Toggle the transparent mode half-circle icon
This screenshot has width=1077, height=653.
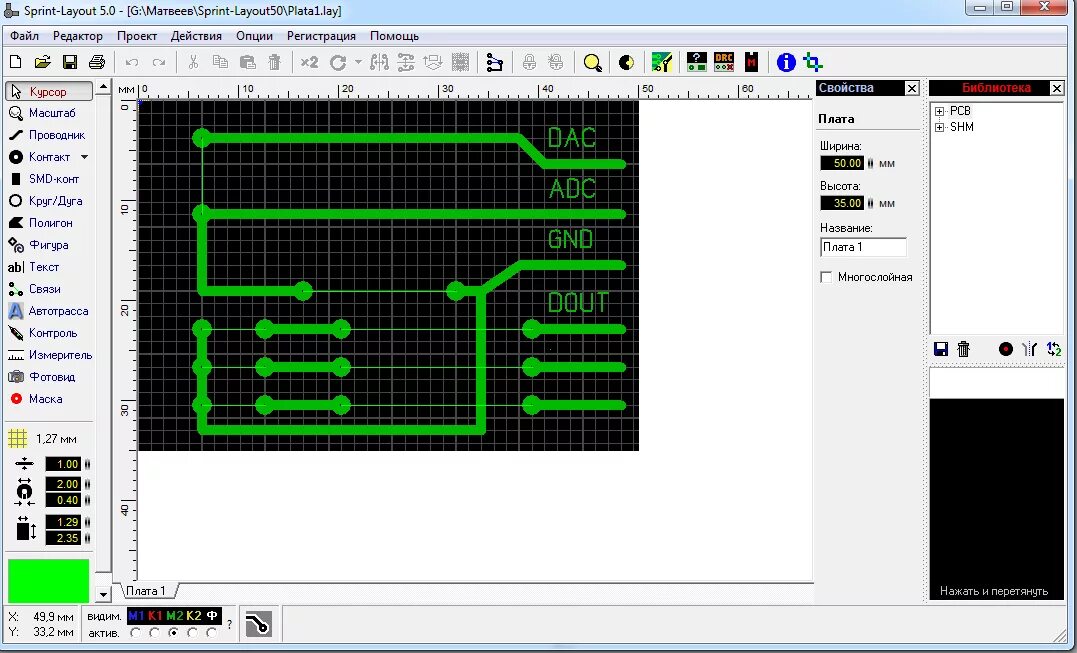click(x=626, y=62)
